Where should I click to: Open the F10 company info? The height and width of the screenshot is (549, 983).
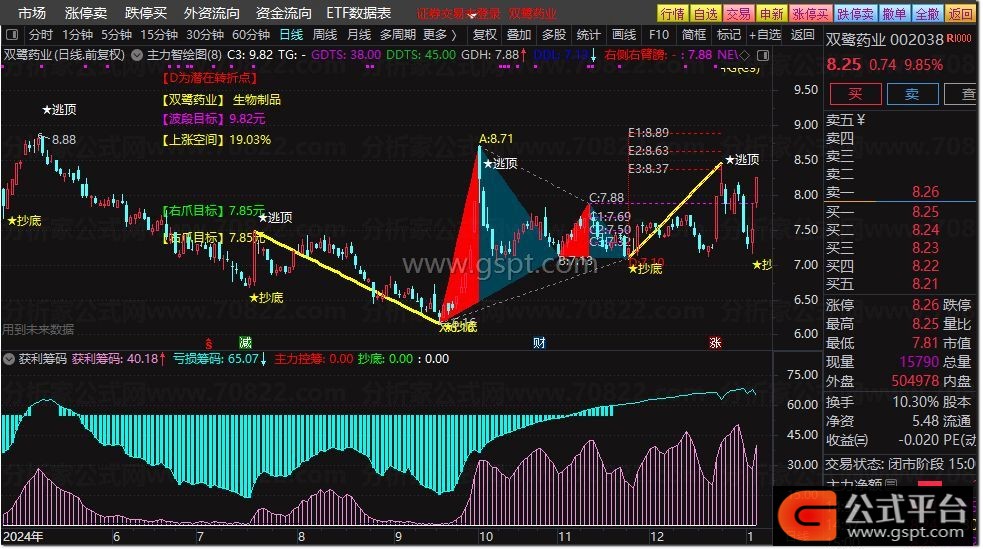coord(659,34)
